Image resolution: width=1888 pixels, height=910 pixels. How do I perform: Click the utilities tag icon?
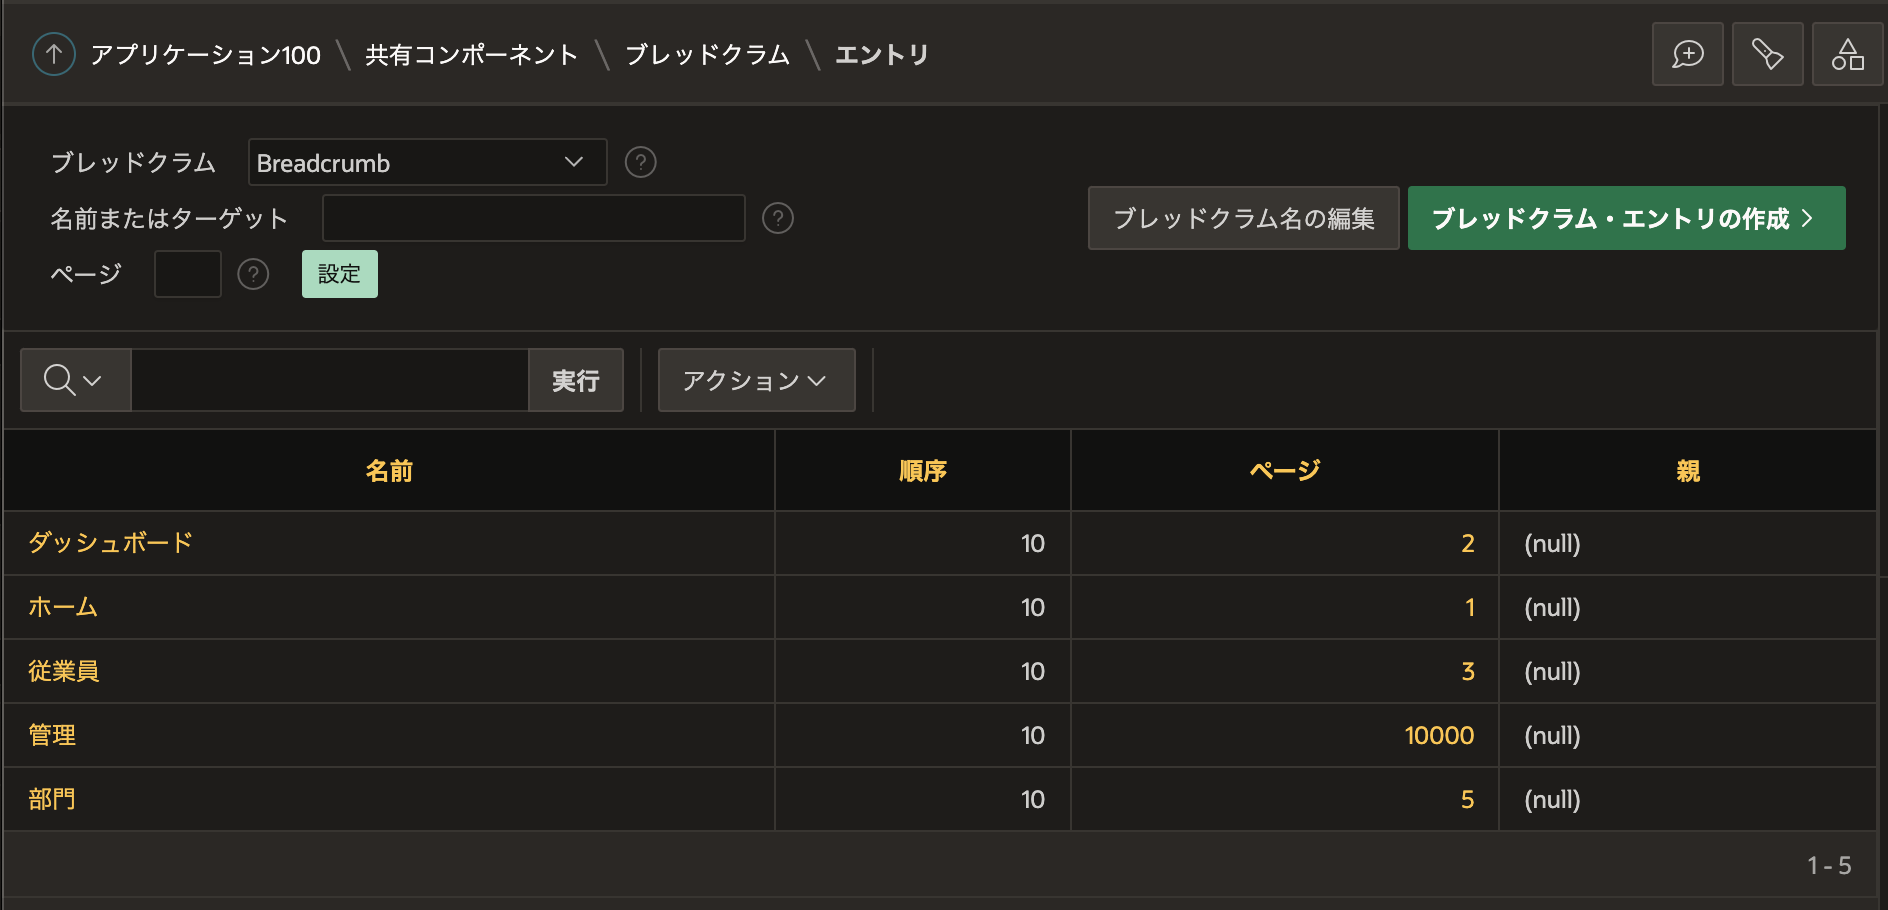pos(1768,54)
